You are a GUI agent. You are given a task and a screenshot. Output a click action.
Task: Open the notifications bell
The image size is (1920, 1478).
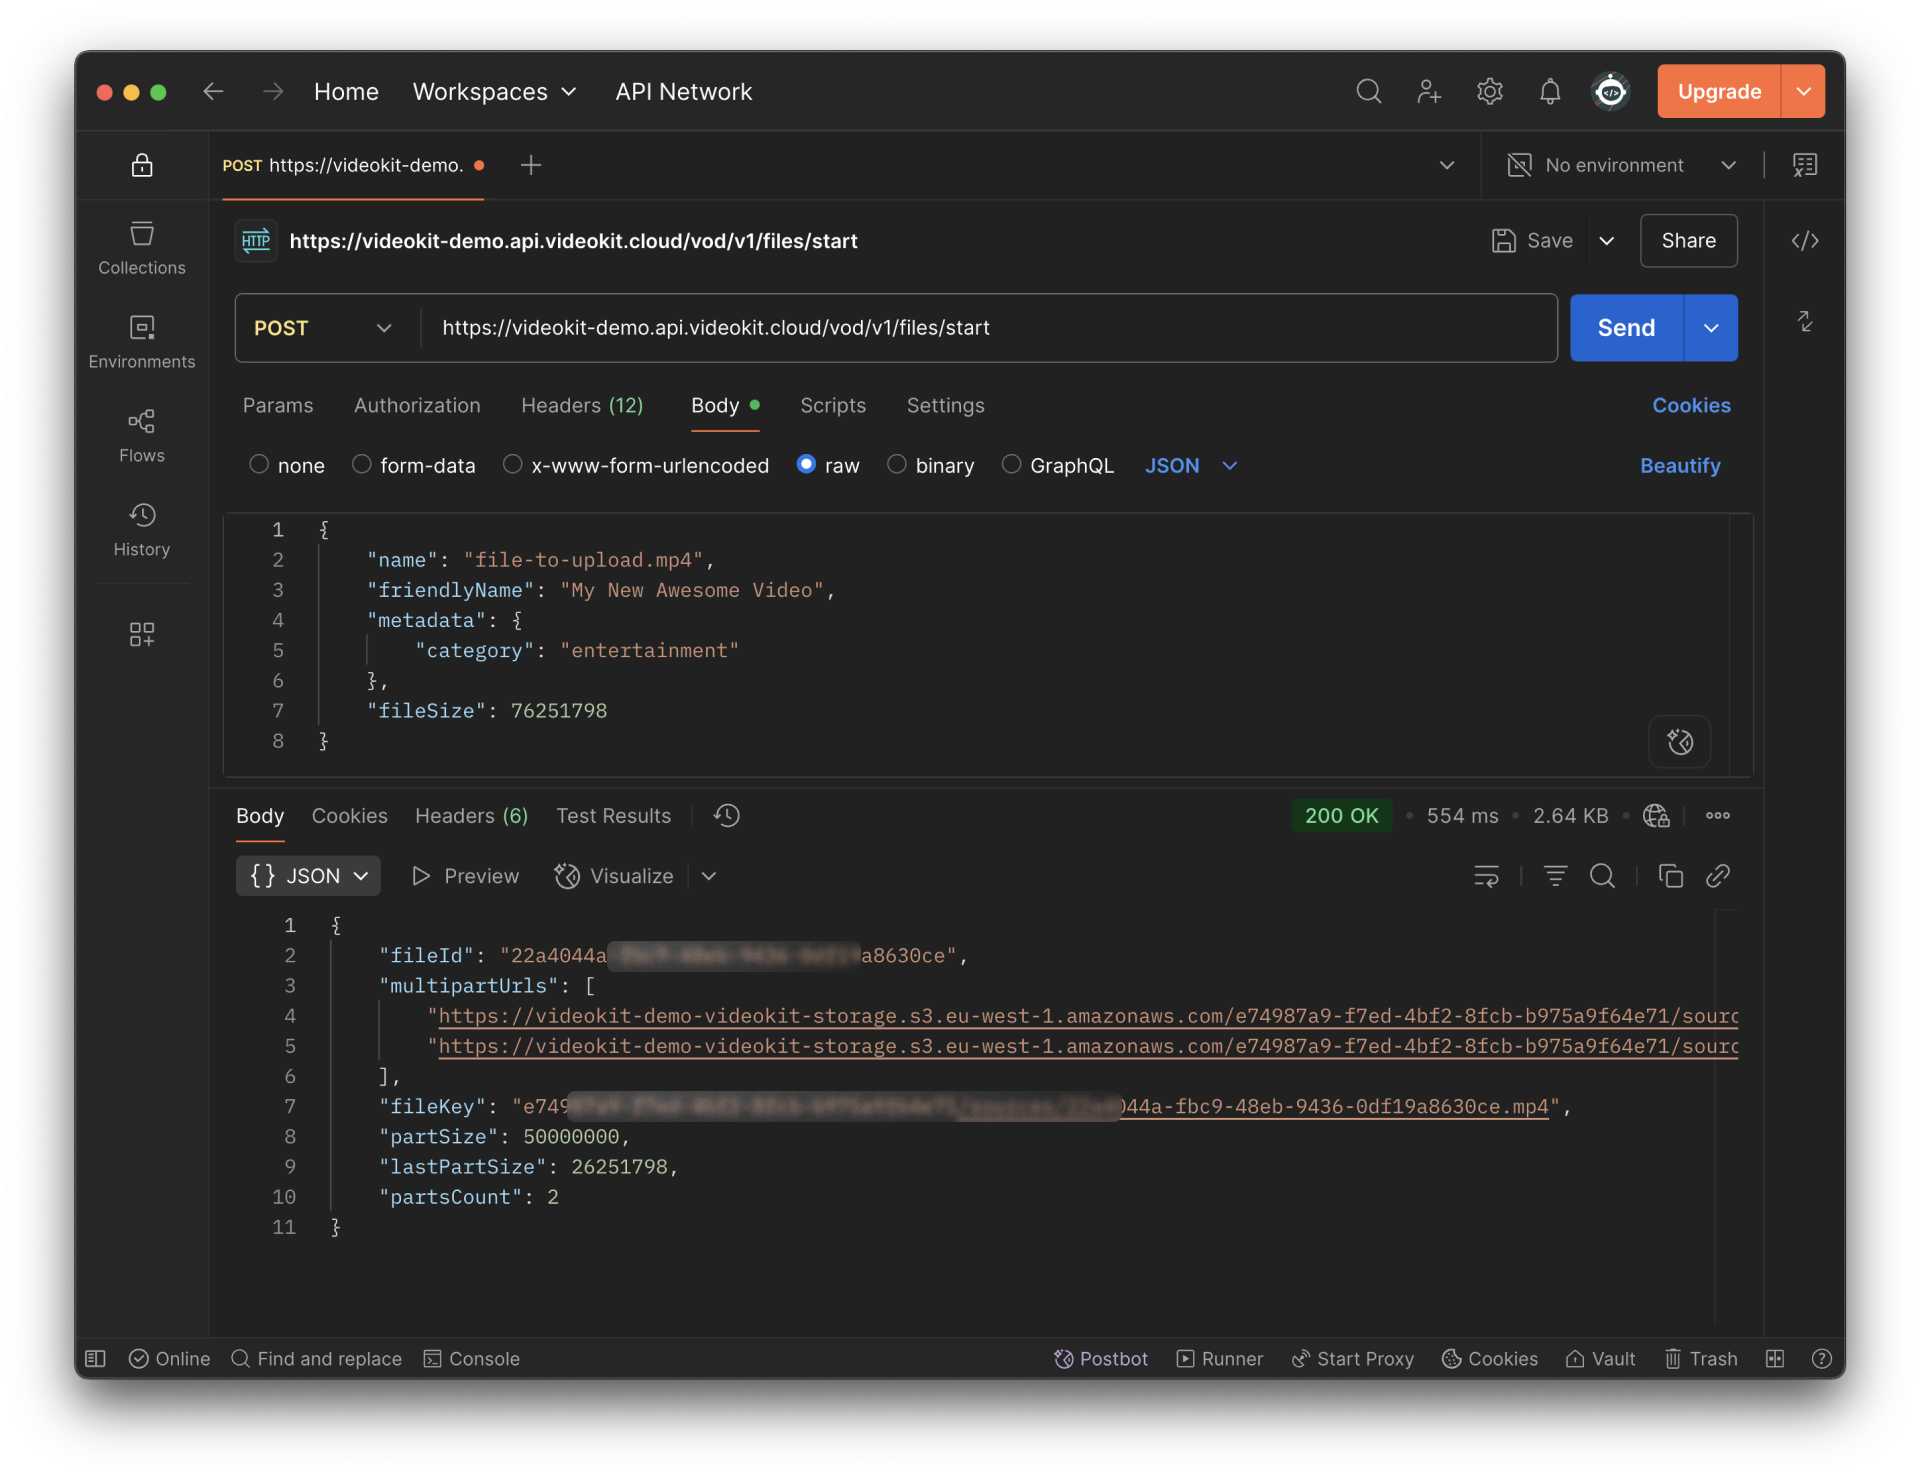[x=1550, y=92]
